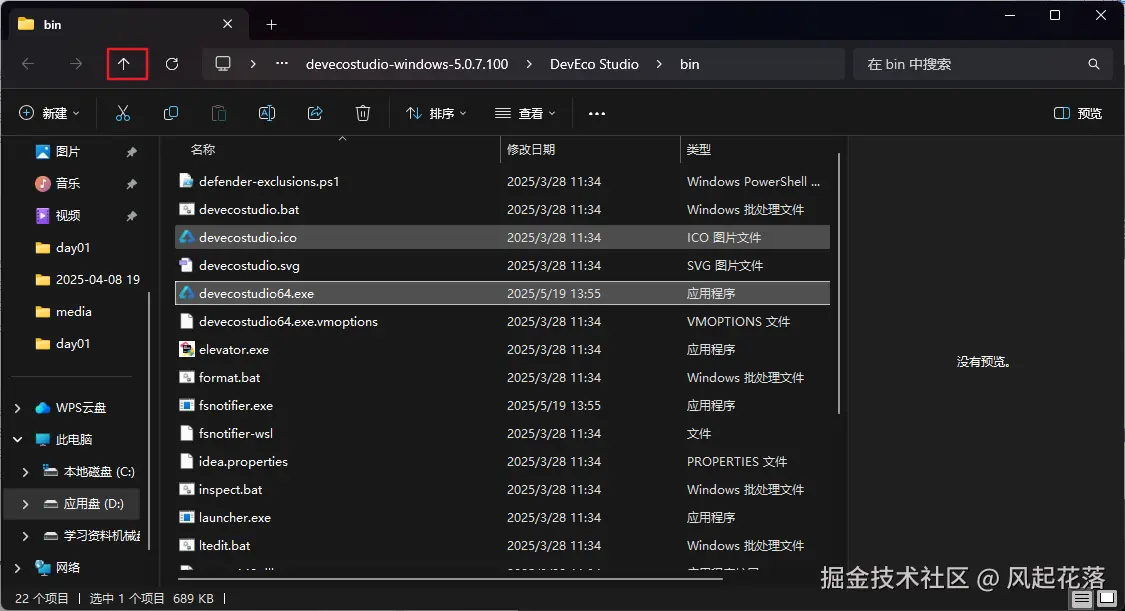1125x611 pixels.
Task: Click the bin breadcrumb segment
Action: (689, 64)
